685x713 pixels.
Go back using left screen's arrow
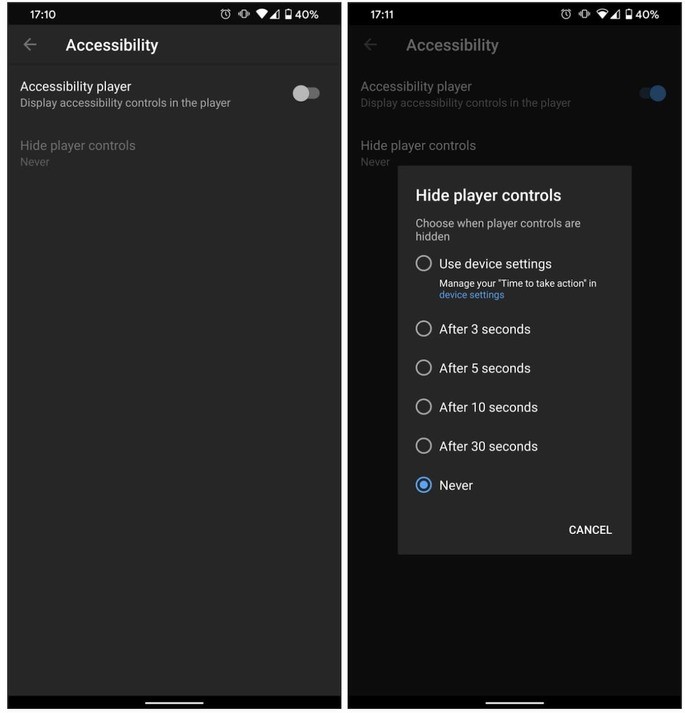[x=30, y=45]
